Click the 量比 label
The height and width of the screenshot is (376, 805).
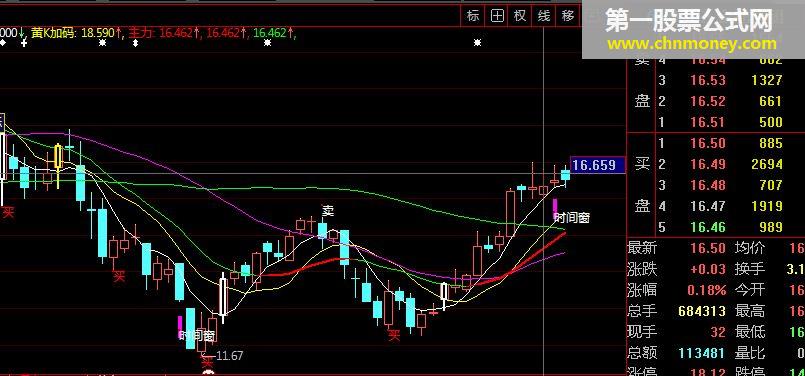(750, 353)
